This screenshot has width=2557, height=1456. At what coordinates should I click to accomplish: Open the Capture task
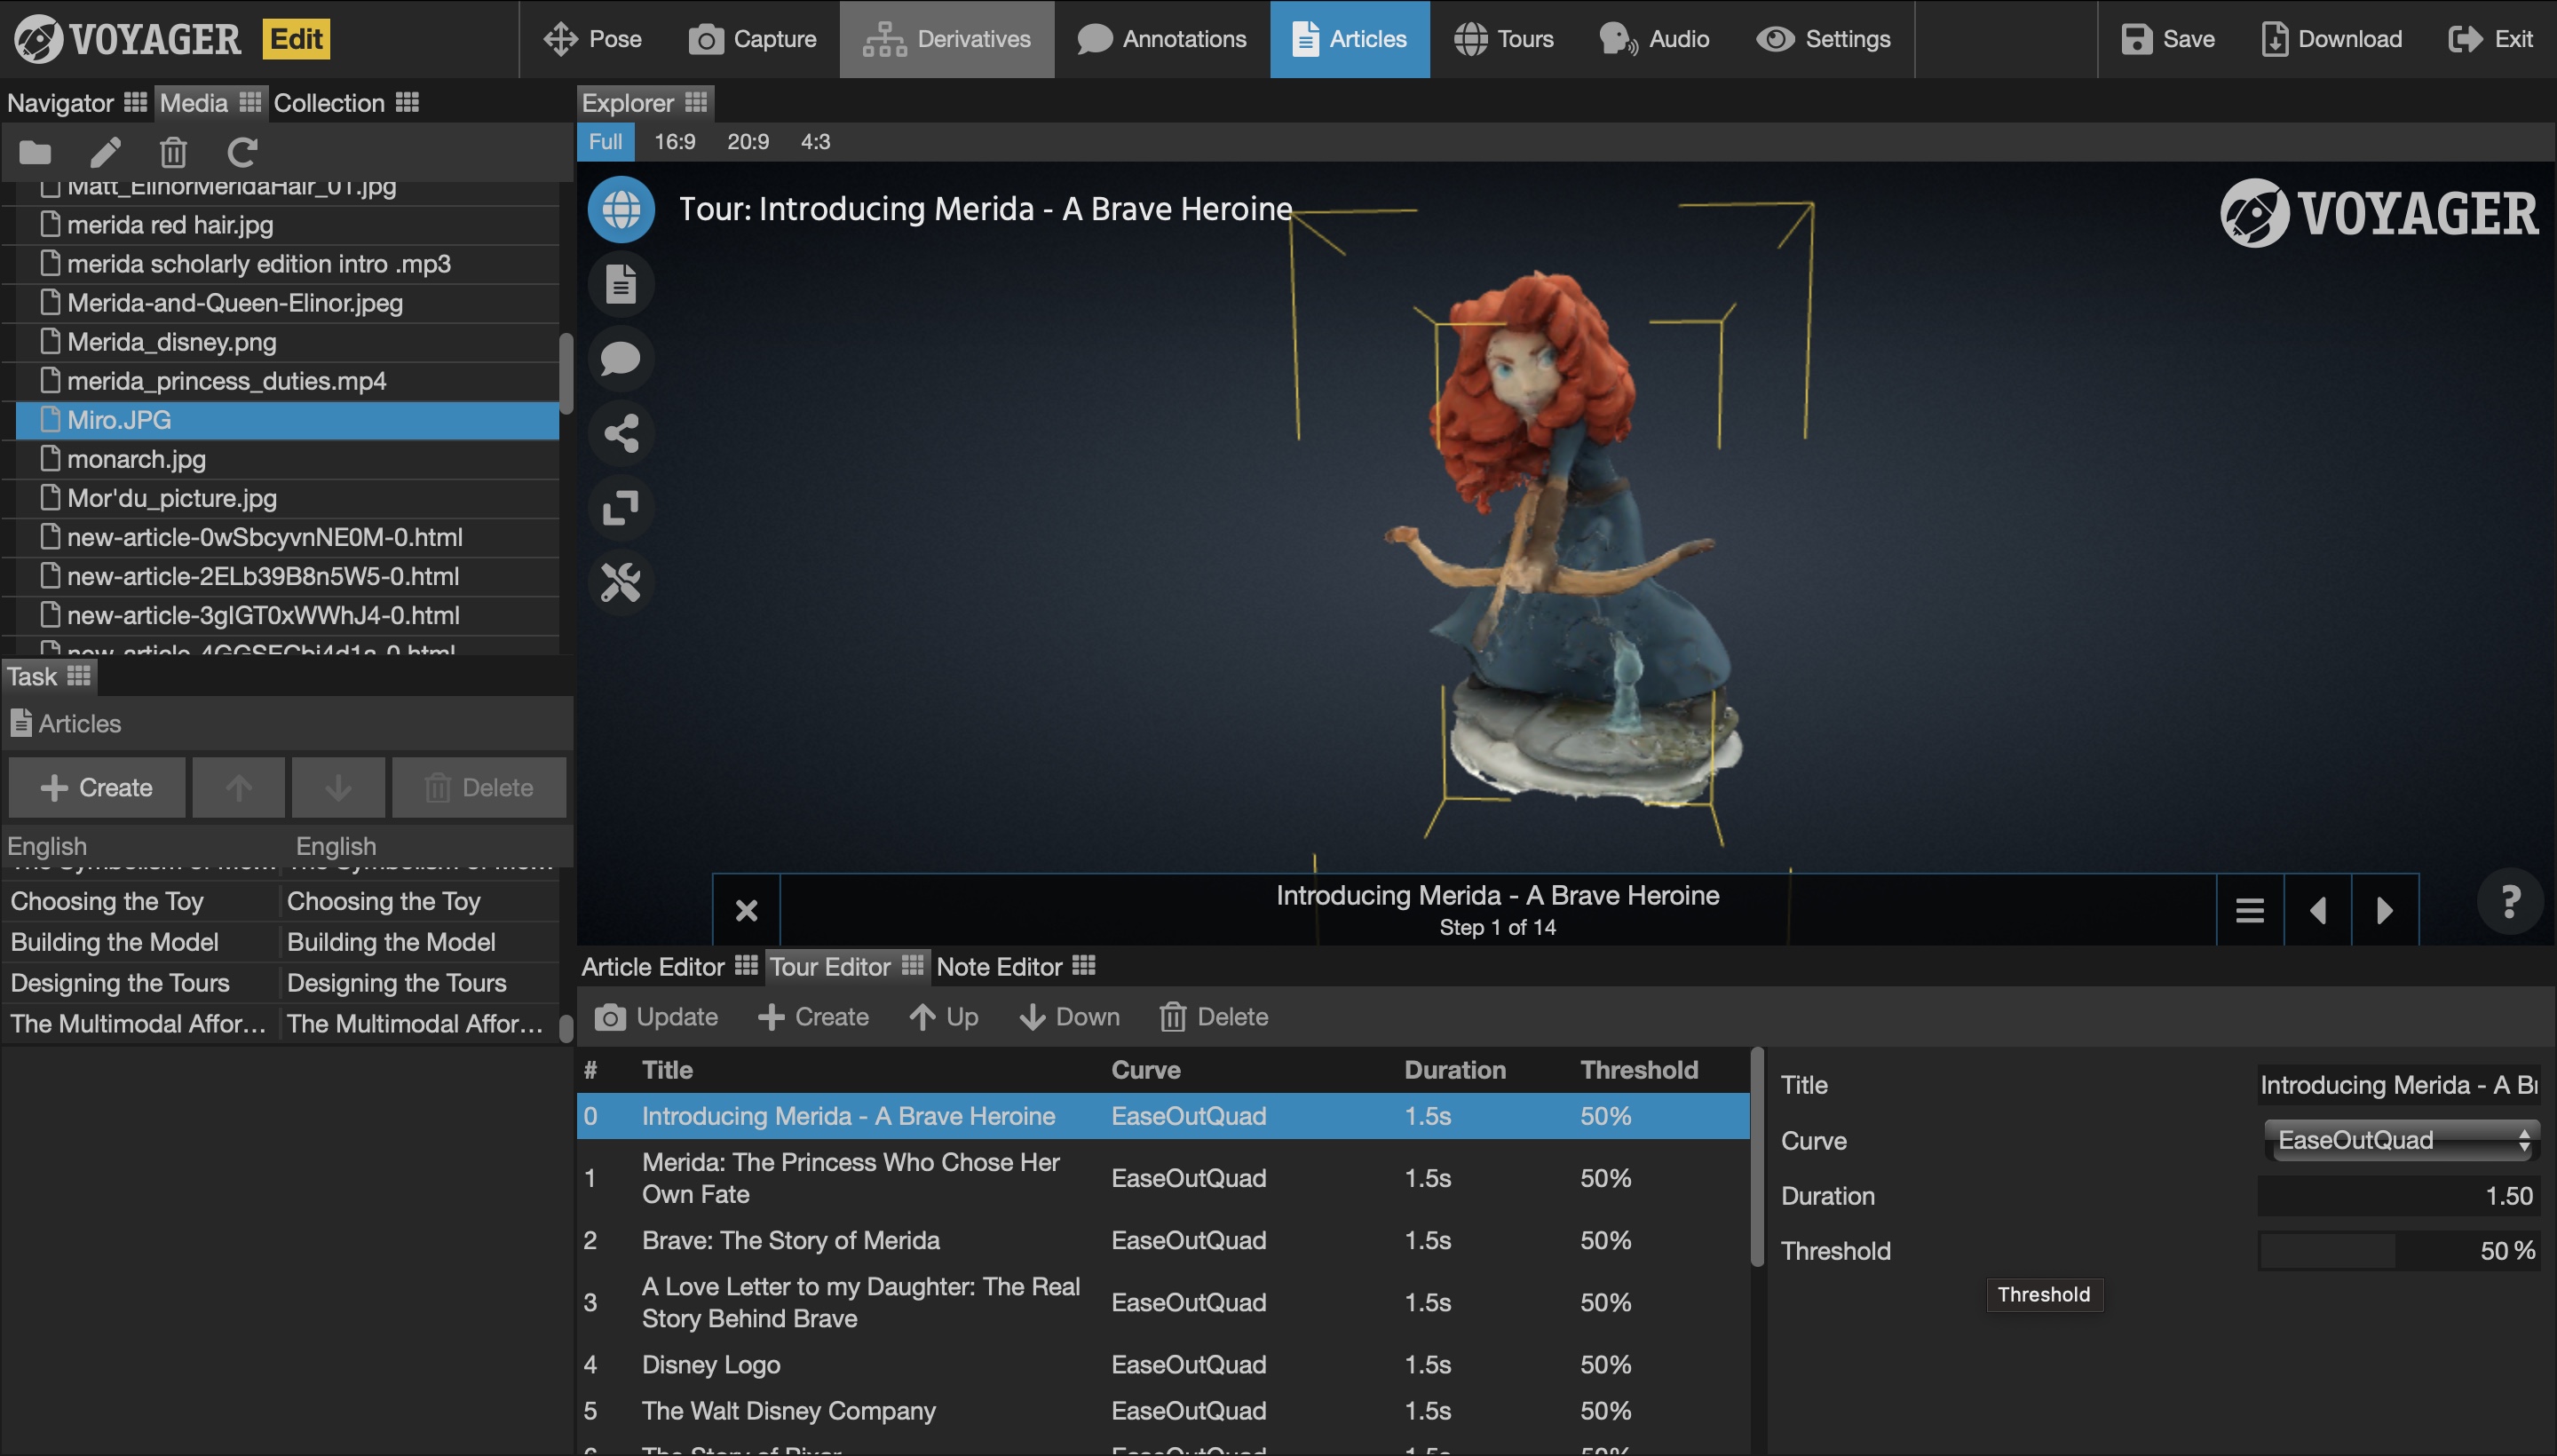tap(752, 39)
